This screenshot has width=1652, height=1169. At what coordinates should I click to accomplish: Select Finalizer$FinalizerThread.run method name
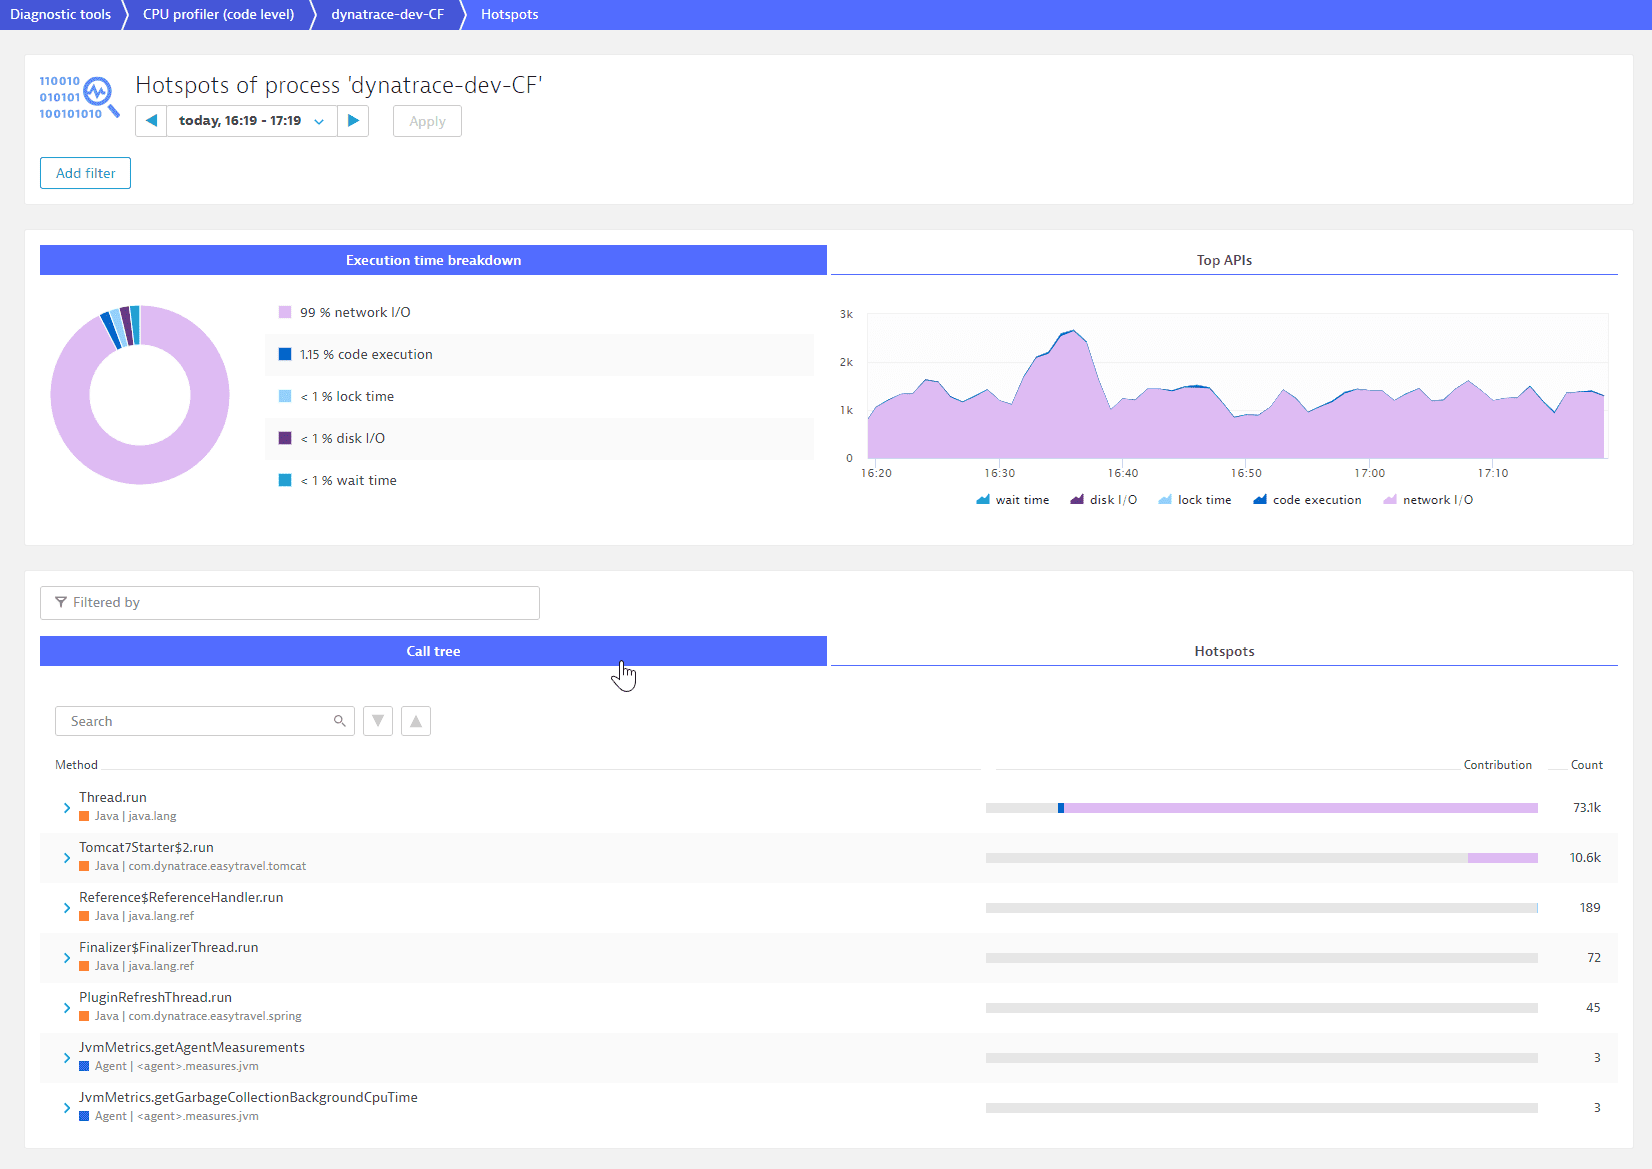tap(168, 947)
